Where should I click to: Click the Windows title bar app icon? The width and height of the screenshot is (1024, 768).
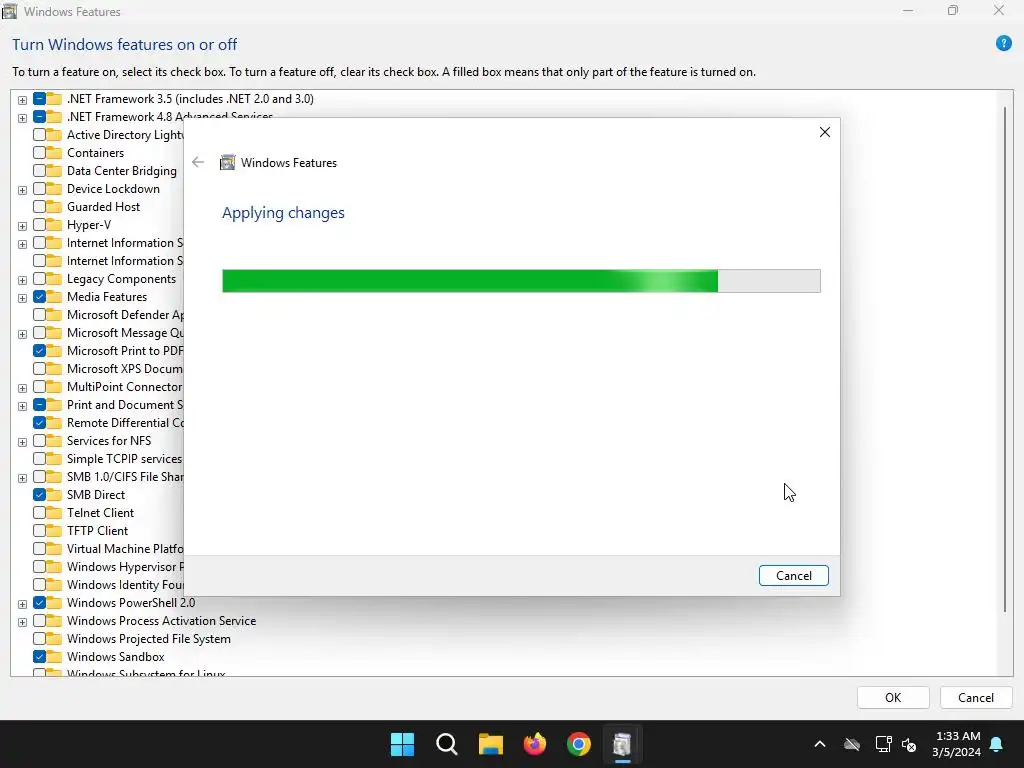(10, 11)
